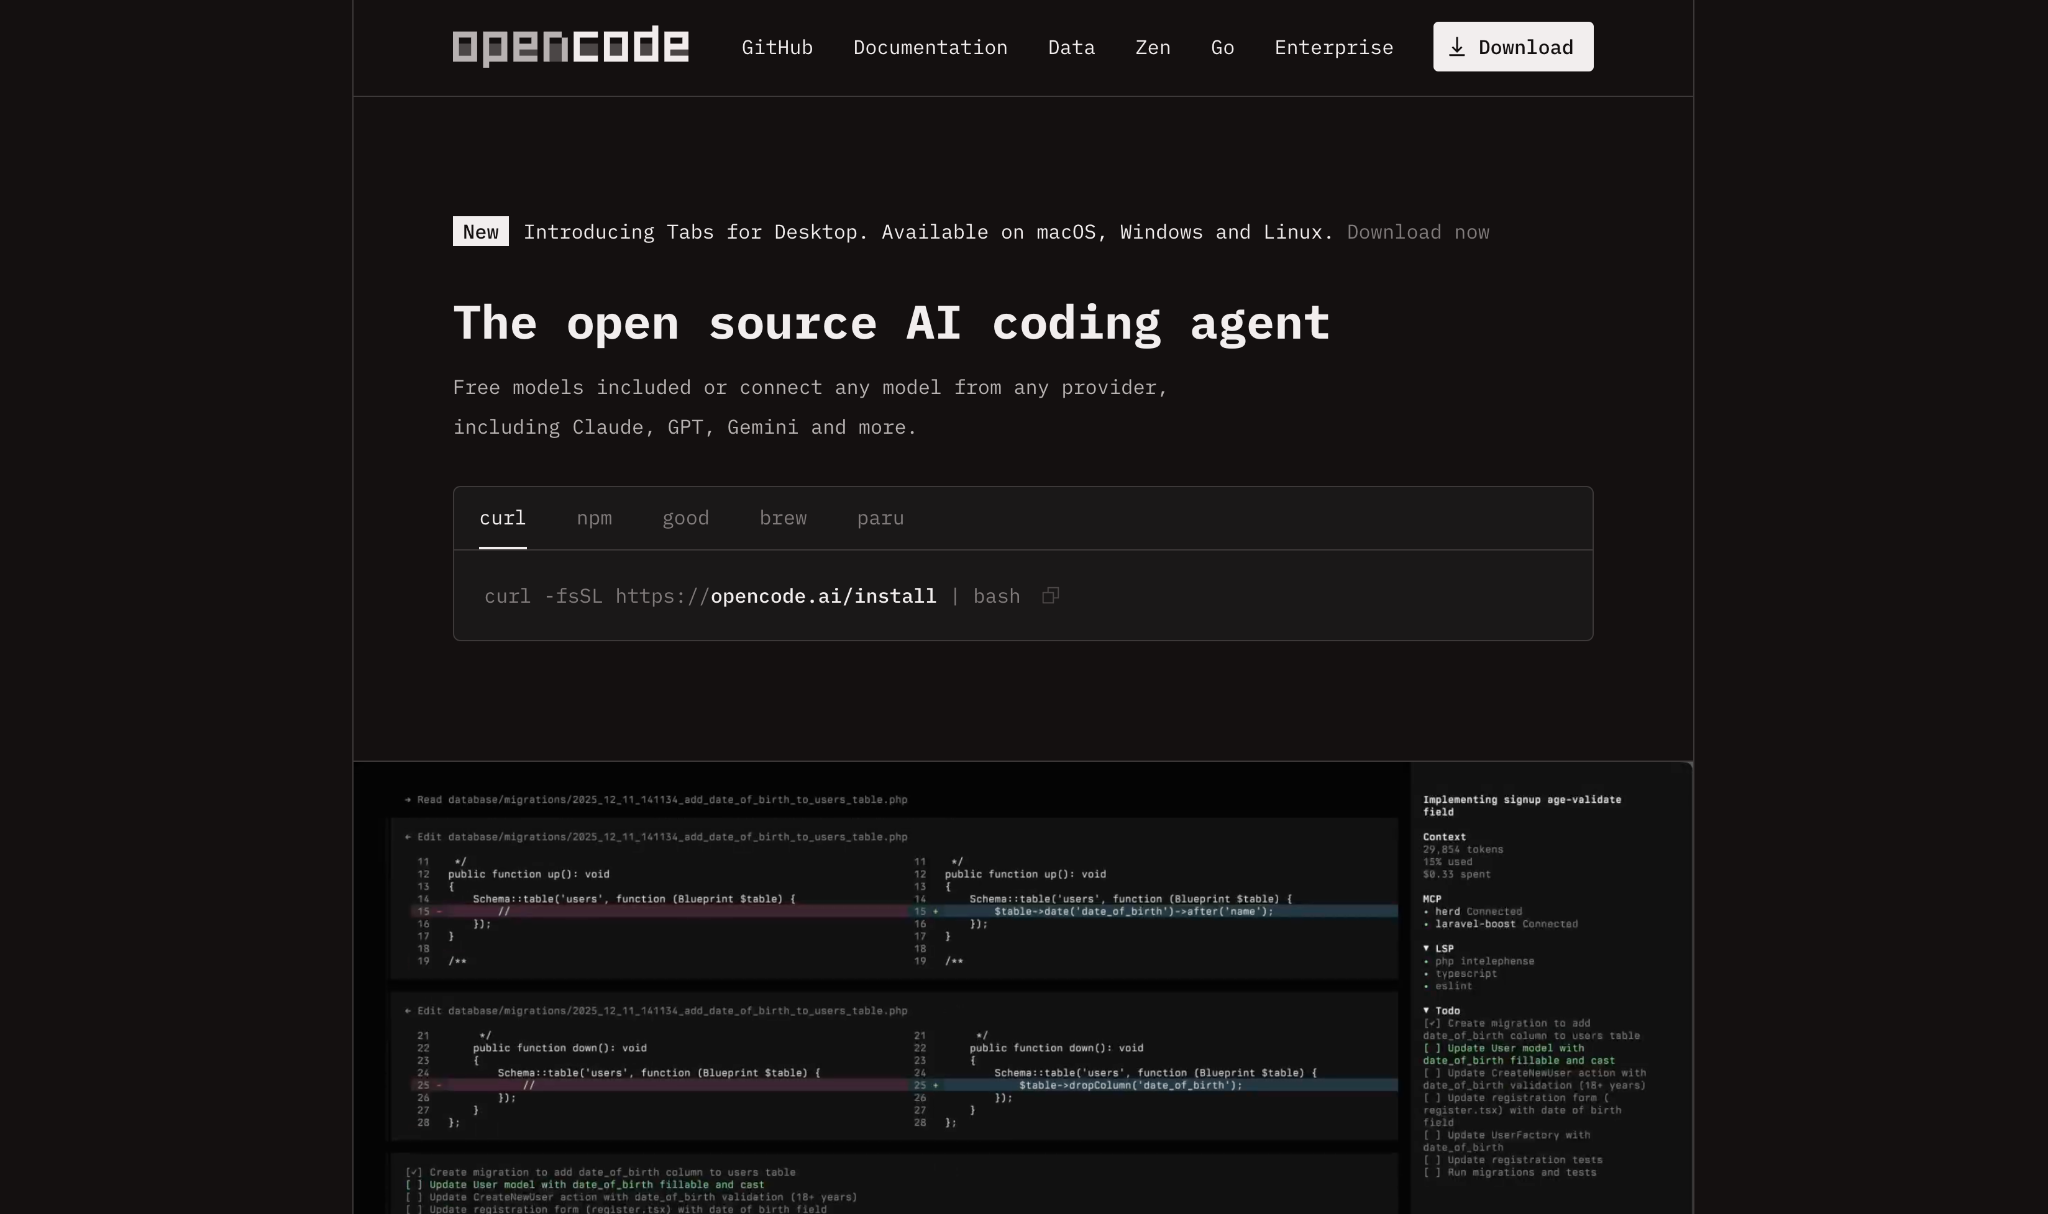
Task: Click the 'herd Connected' MCP entry
Action: pos(1475,911)
